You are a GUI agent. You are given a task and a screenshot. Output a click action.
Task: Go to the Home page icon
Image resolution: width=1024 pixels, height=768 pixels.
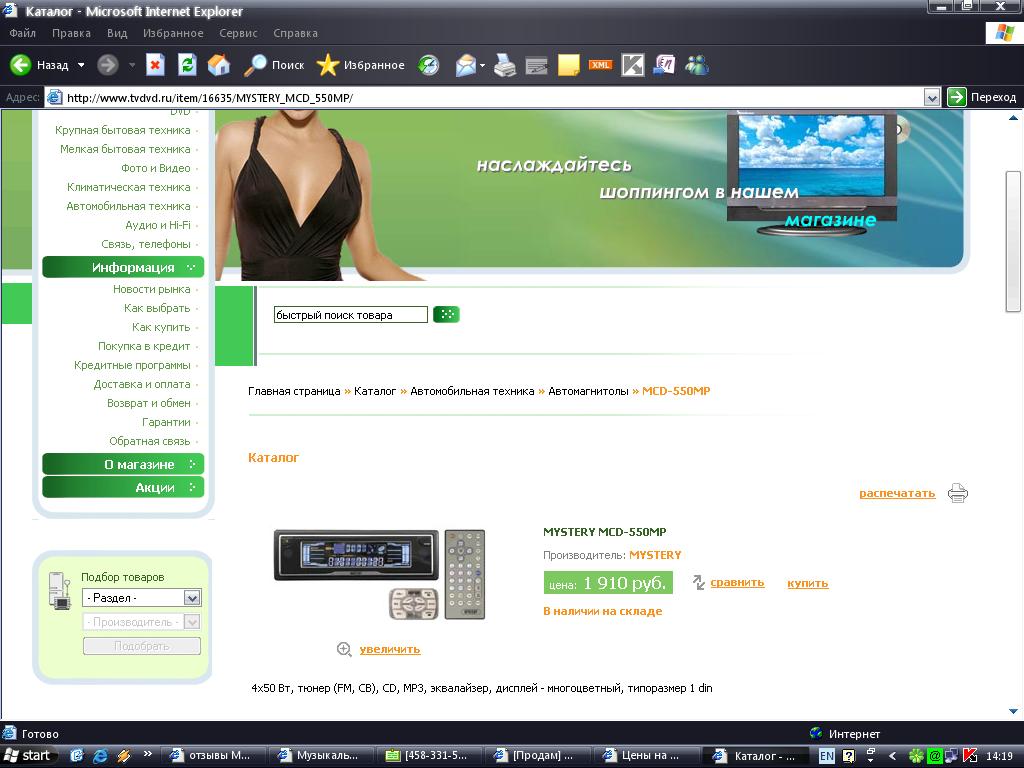pyautogui.click(x=219, y=65)
